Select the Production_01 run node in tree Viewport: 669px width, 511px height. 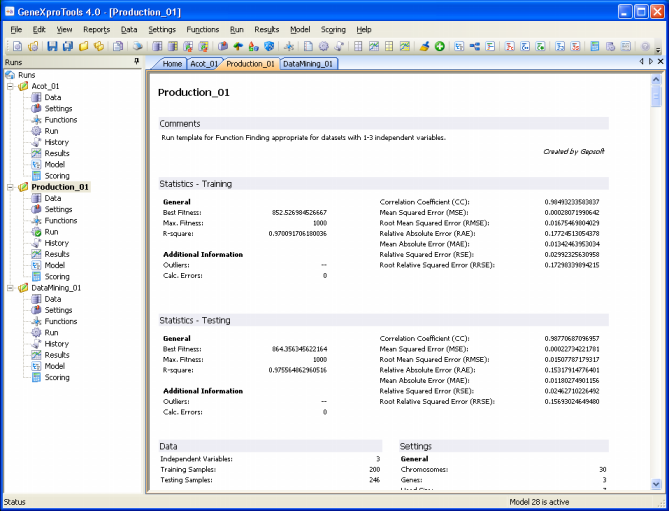click(60, 187)
